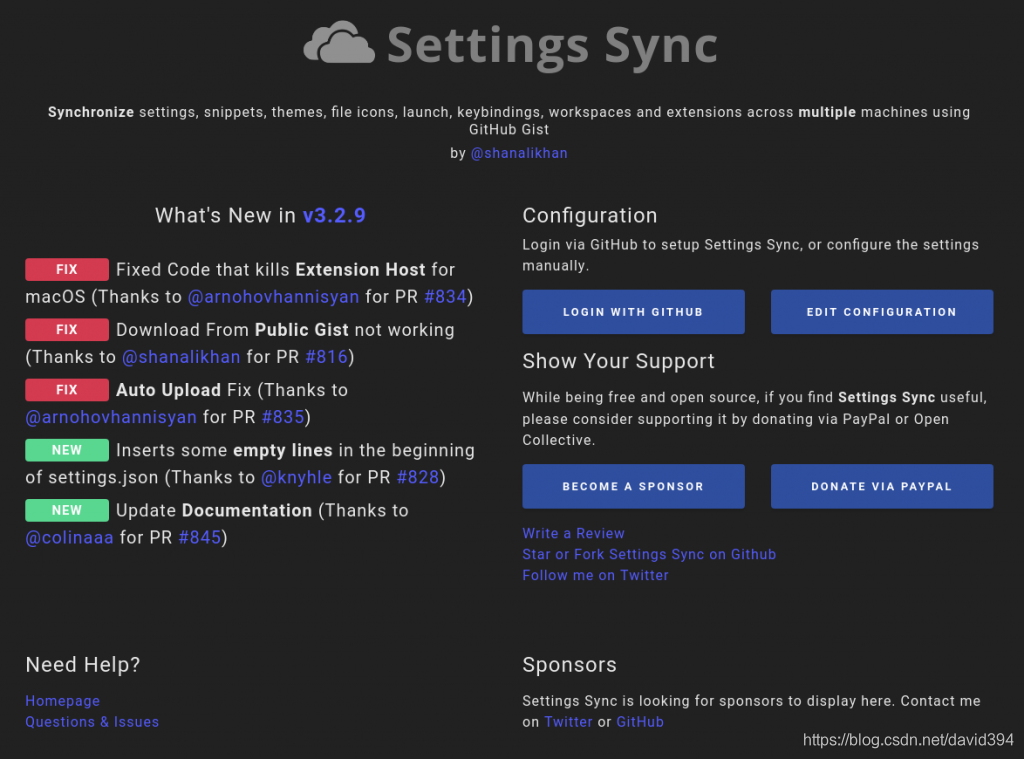Click the Donate via PayPal button
Viewport: 1024px width, 759px height.
coord(882,486)
